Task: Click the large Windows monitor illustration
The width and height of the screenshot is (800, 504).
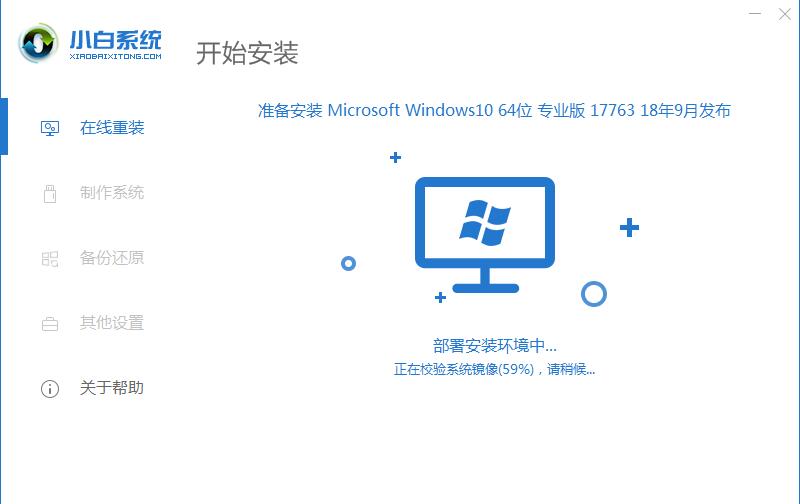Action: pos(485,235)
